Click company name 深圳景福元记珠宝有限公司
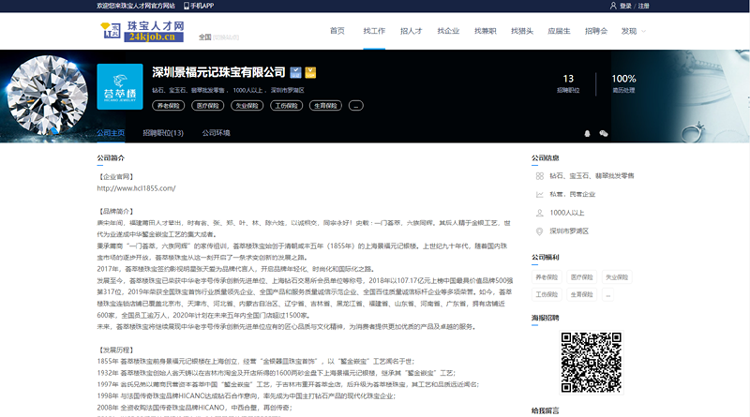The width and height of the screenshot is (750, 417). [219, 72]
